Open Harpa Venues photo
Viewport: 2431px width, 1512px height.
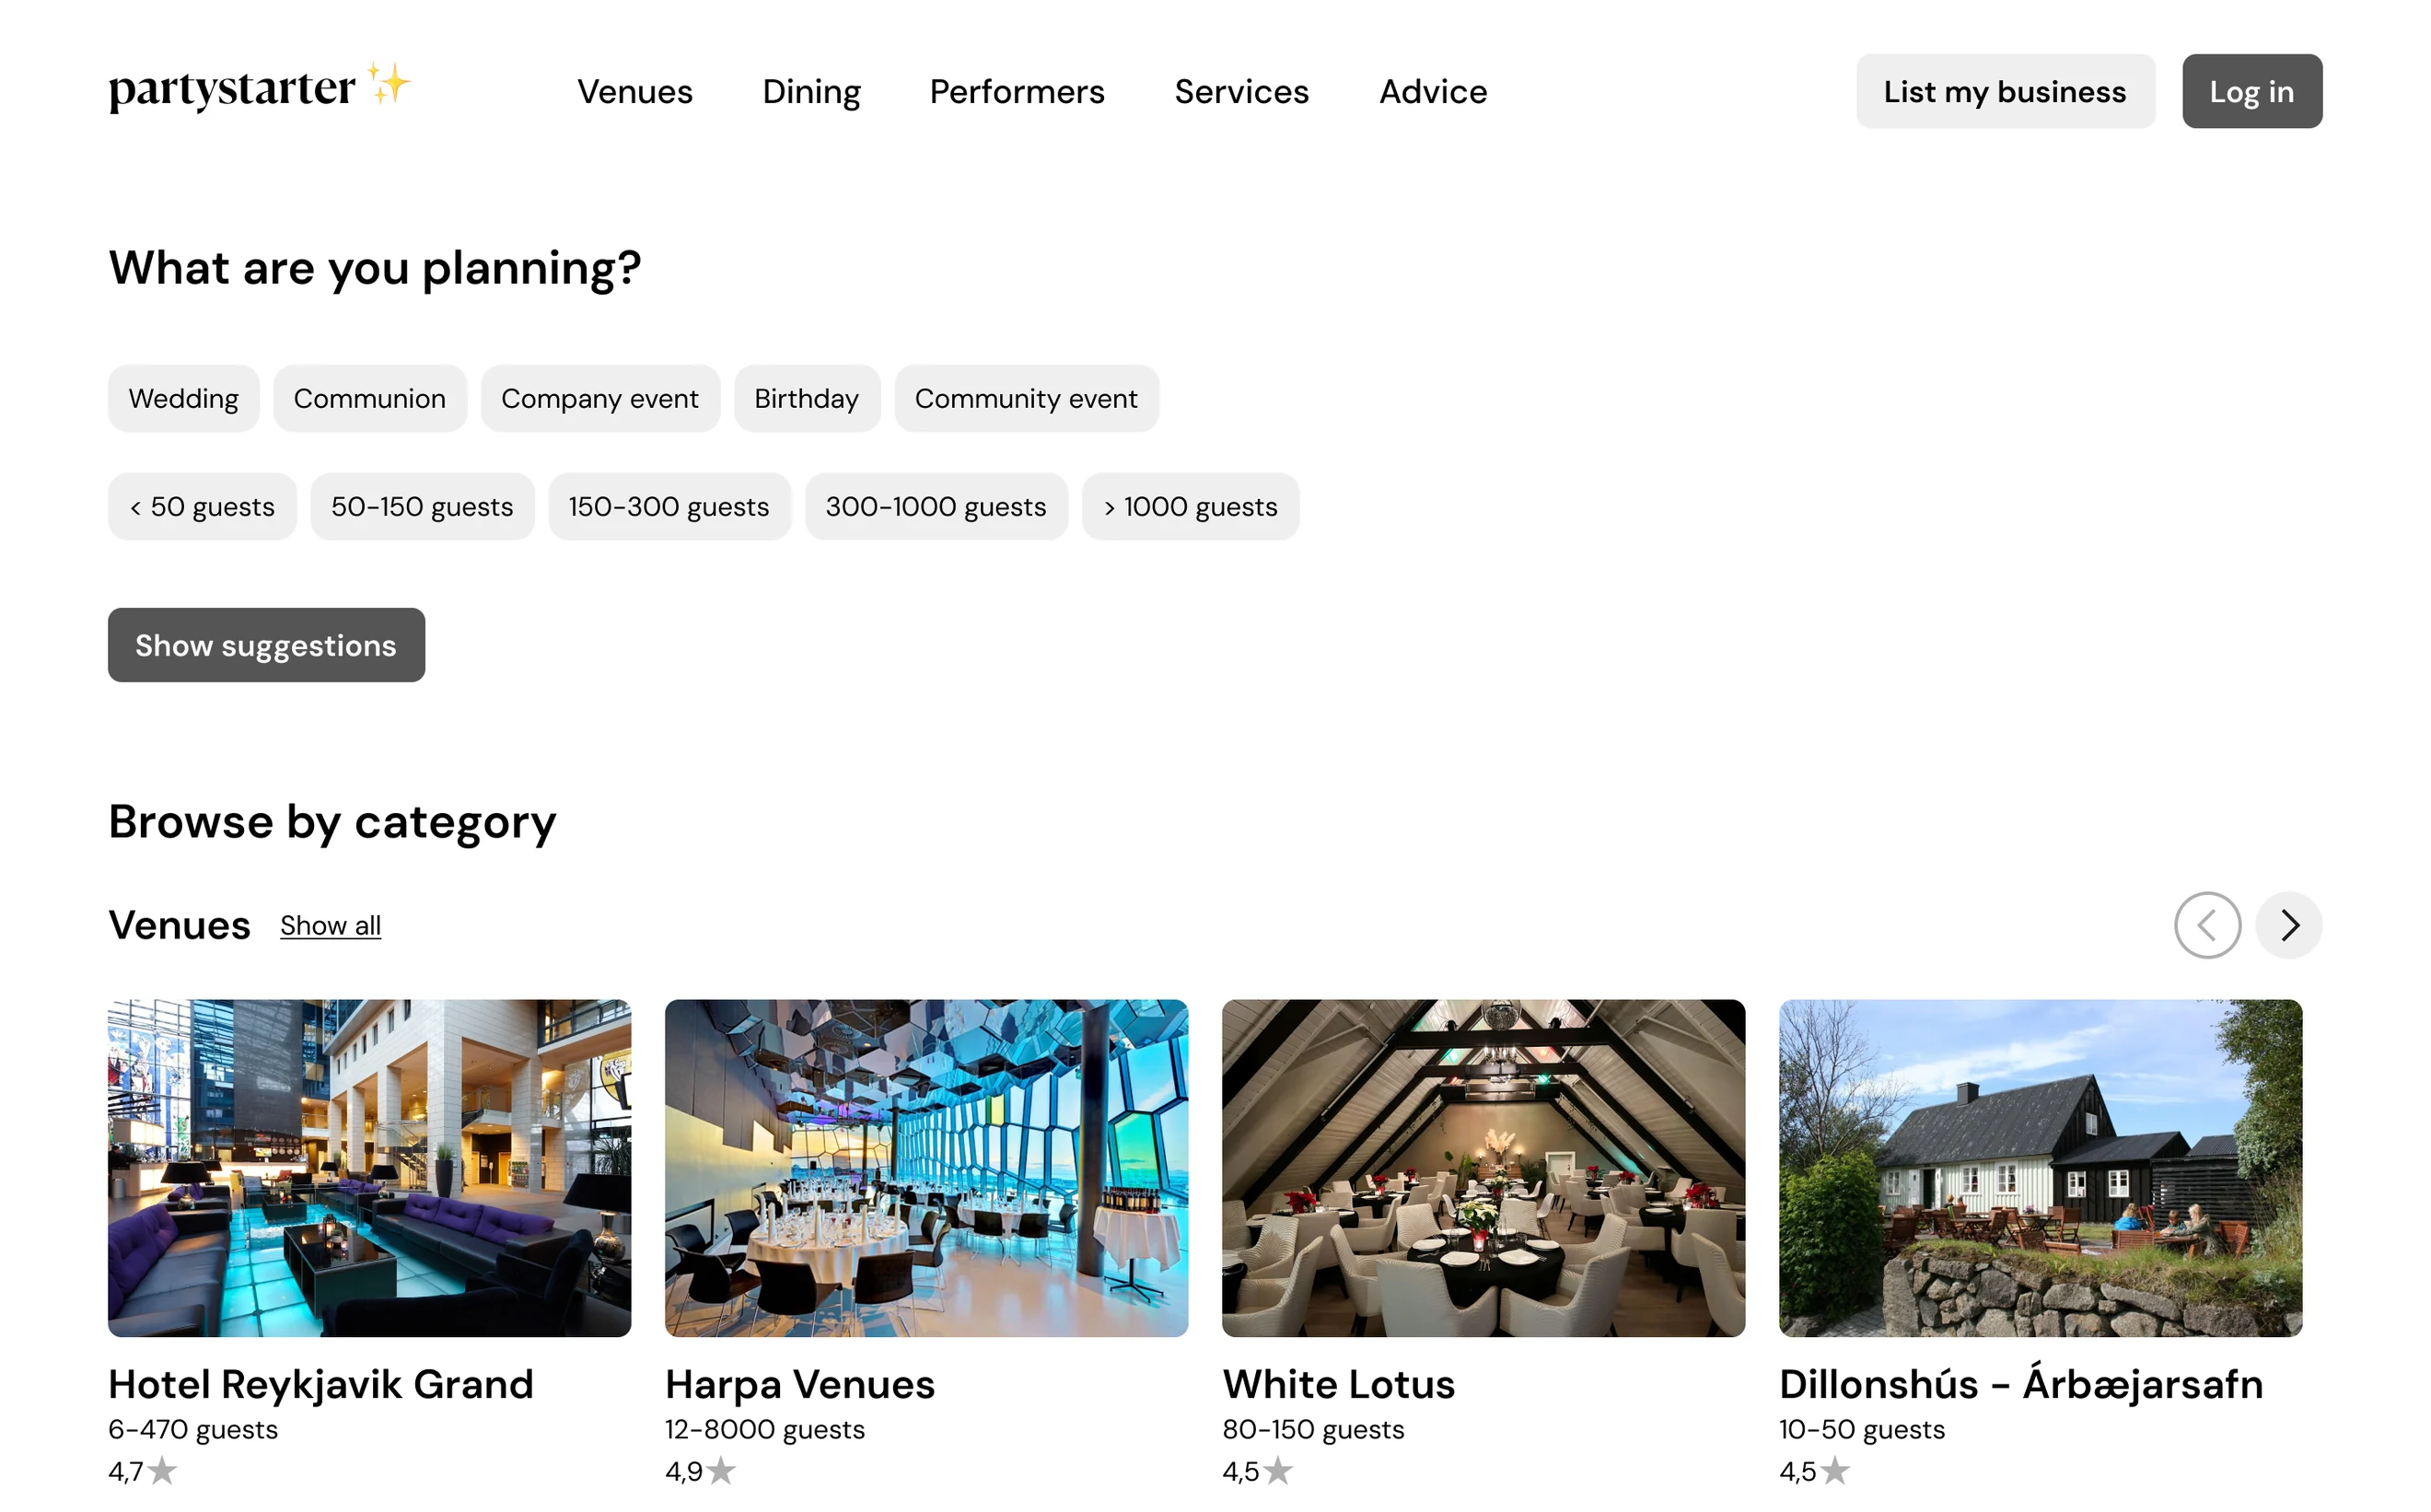tap(926, 1168)
